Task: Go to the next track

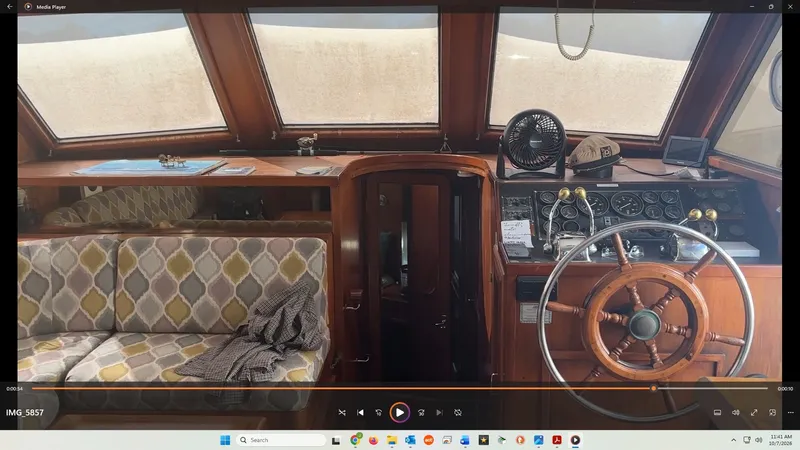Action: pos(439,412)
